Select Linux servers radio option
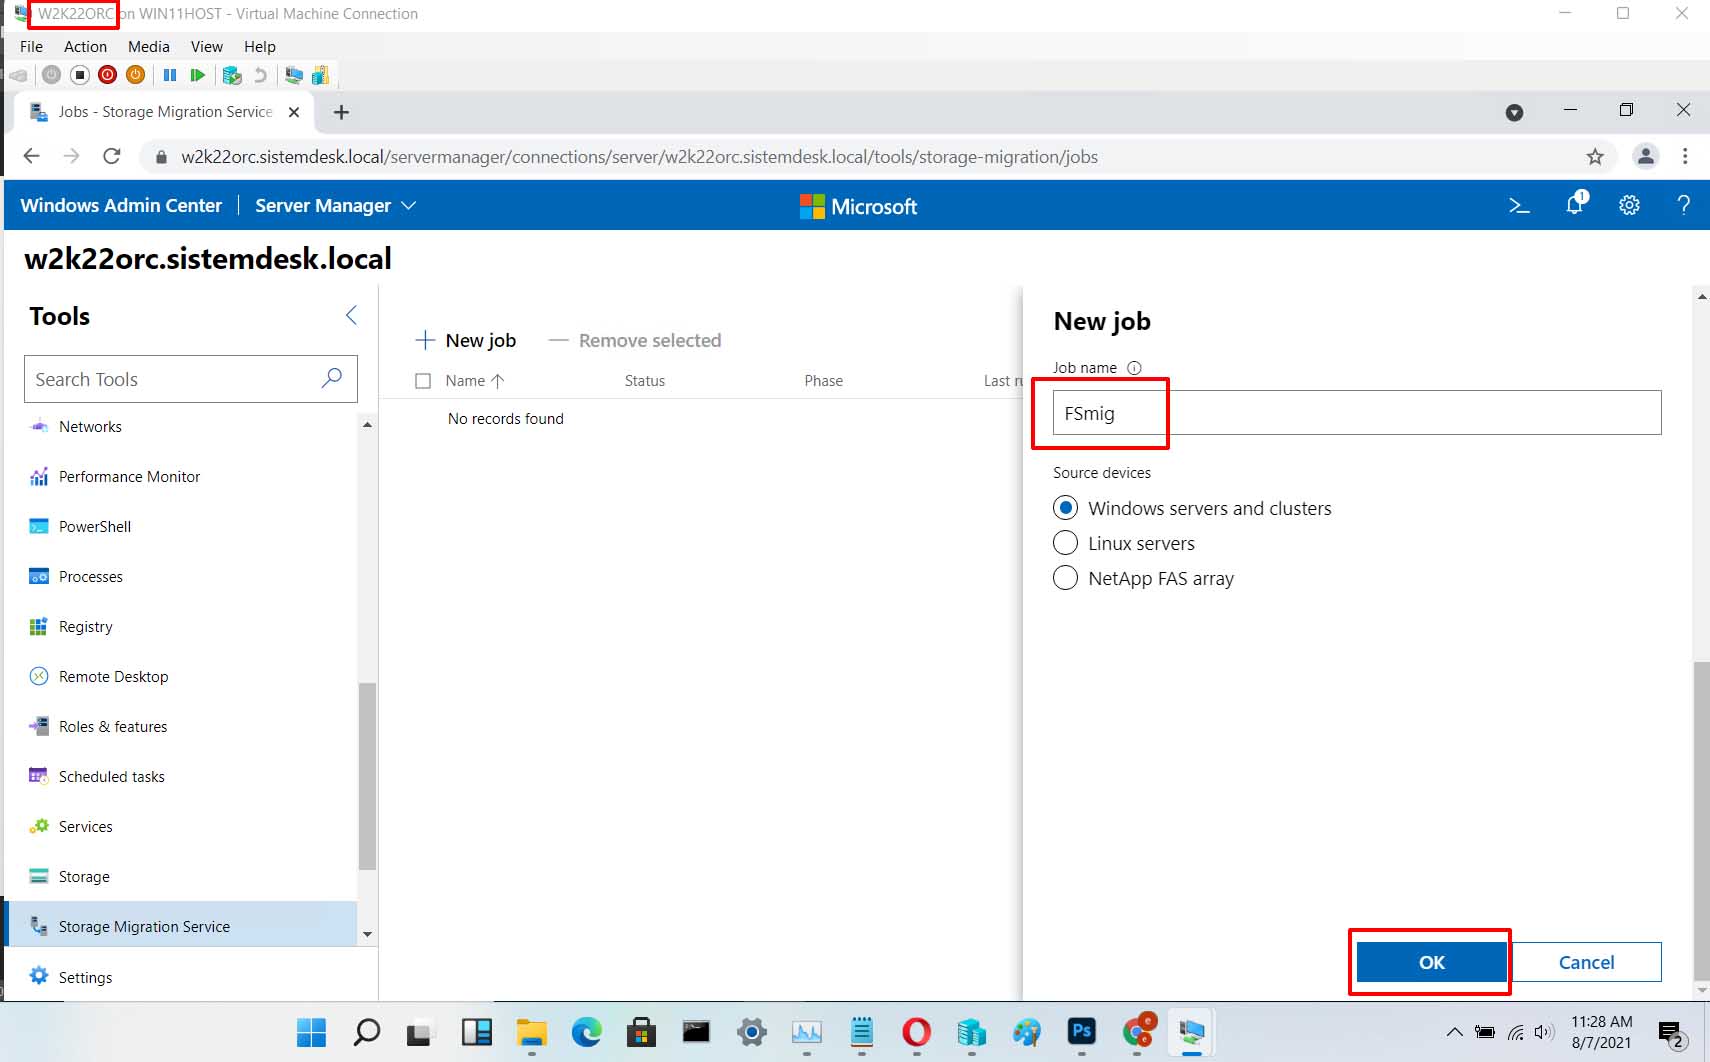The image size is (1710, 1062). [x=1066, y=543]
